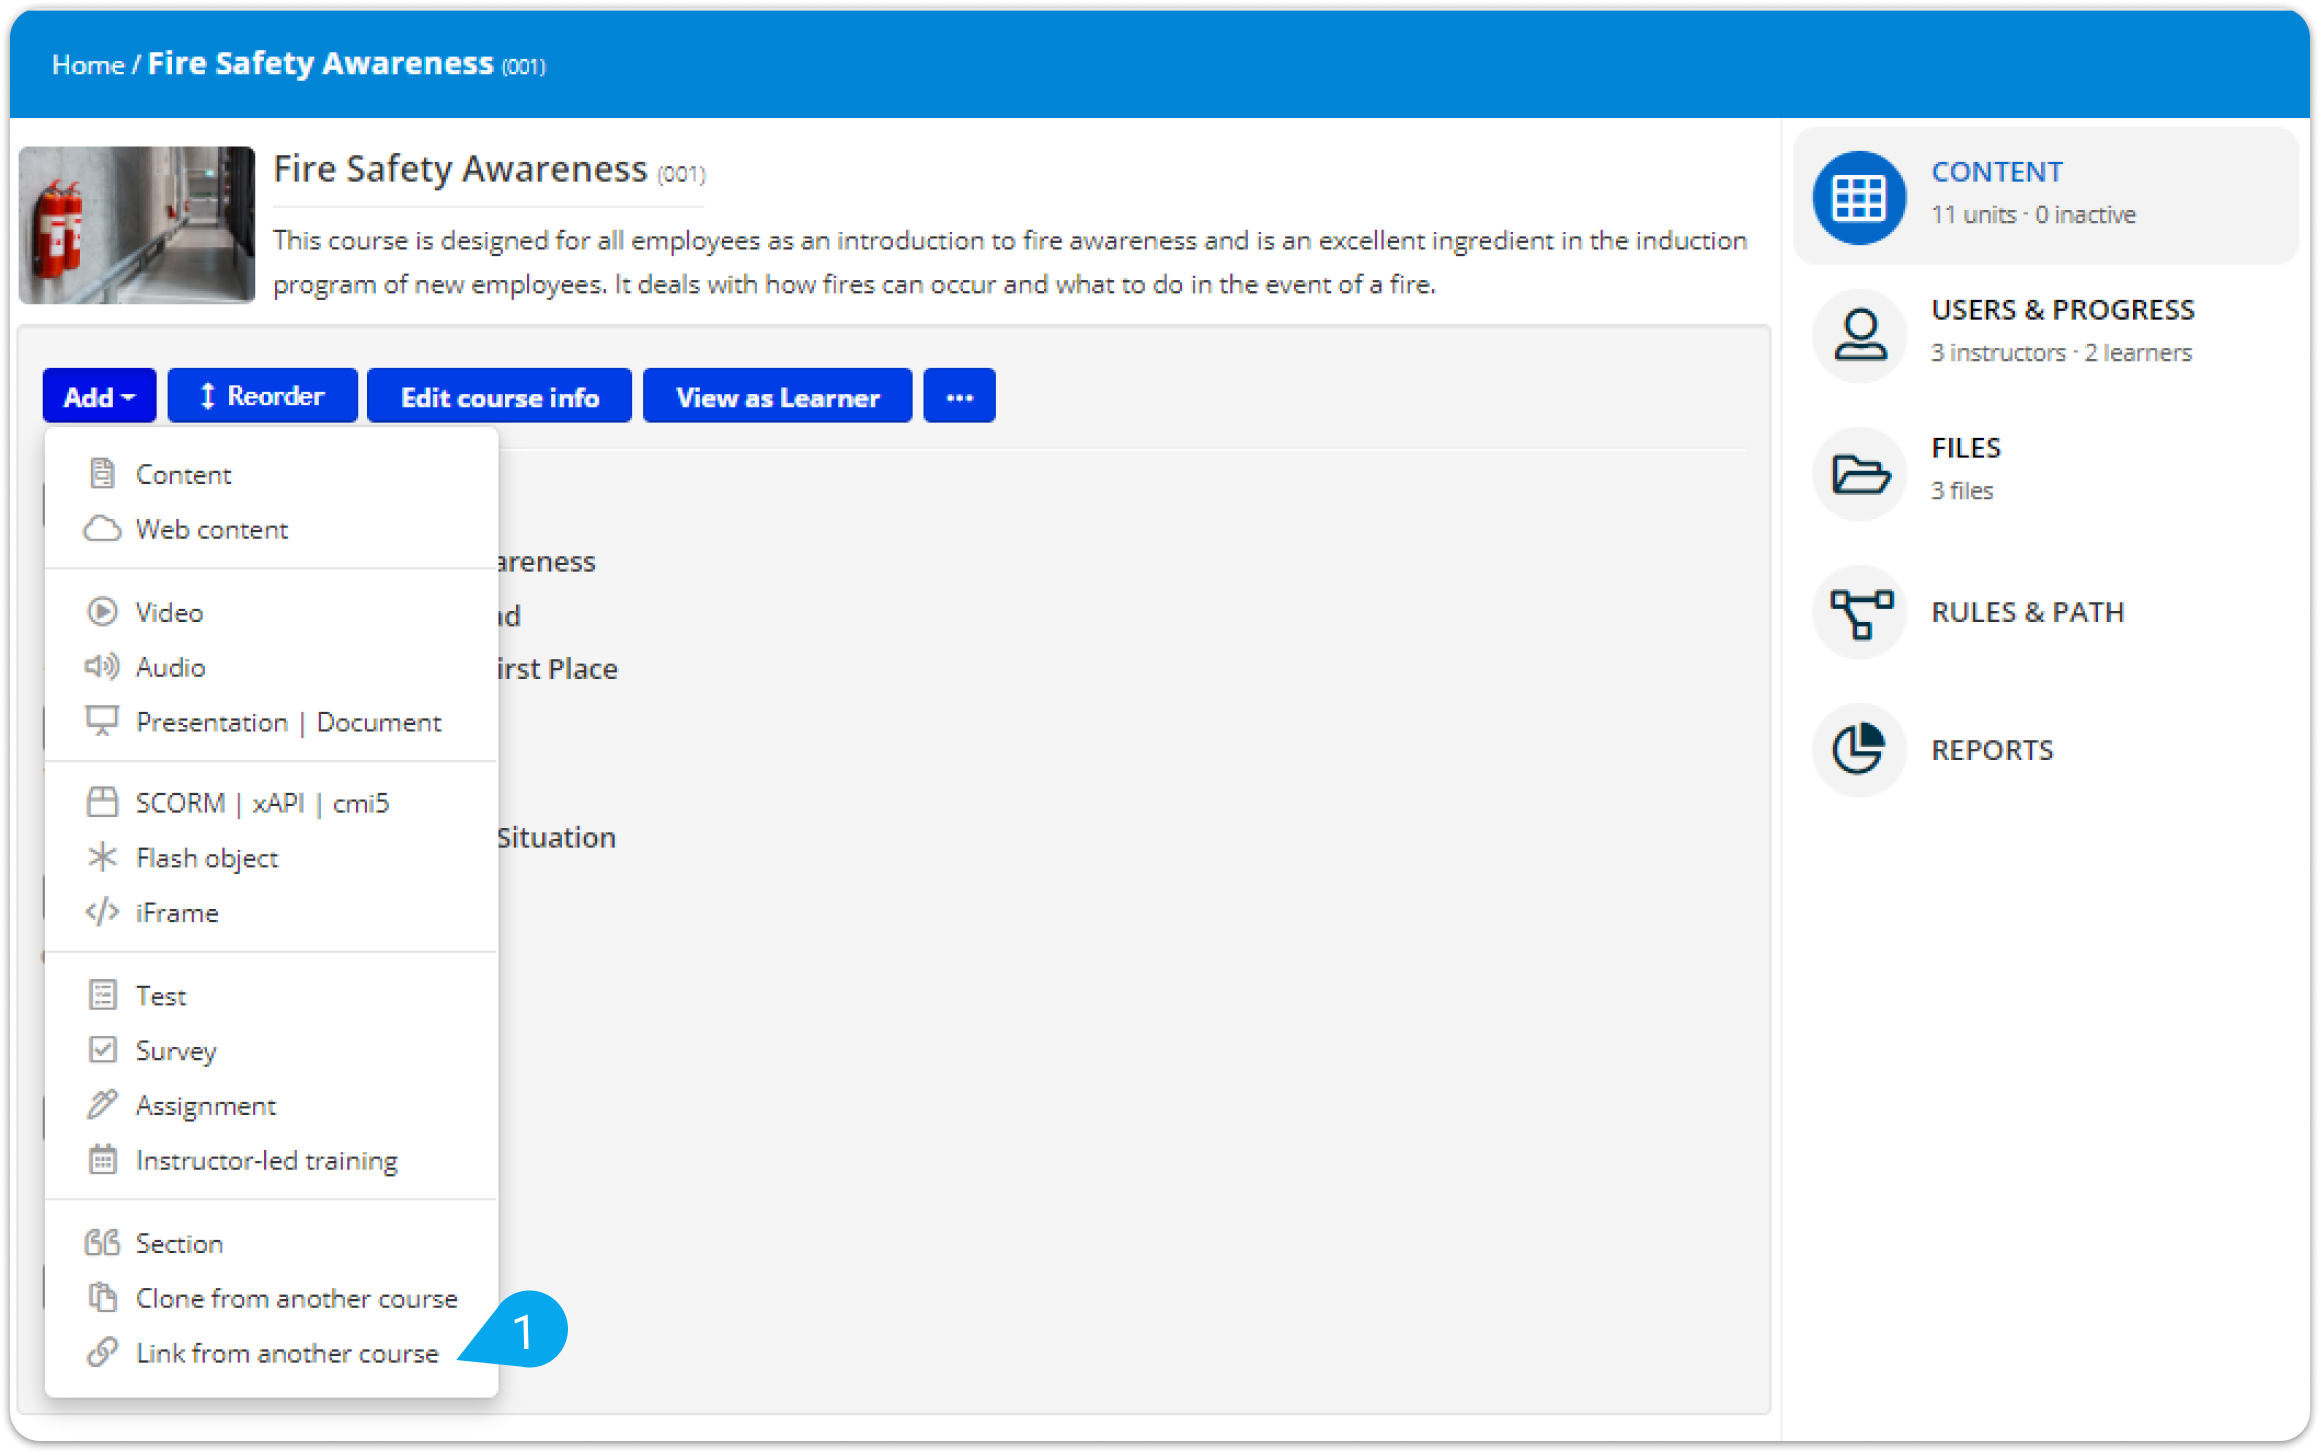This screenshot has height=1453, width=2320.
Task: Collapse the Add dropdown button
Action: (x=99, y=397)
